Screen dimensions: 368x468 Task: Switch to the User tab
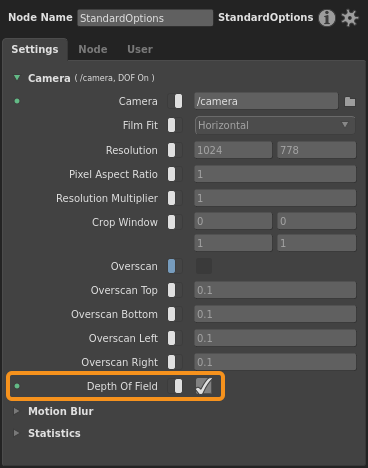140,49
